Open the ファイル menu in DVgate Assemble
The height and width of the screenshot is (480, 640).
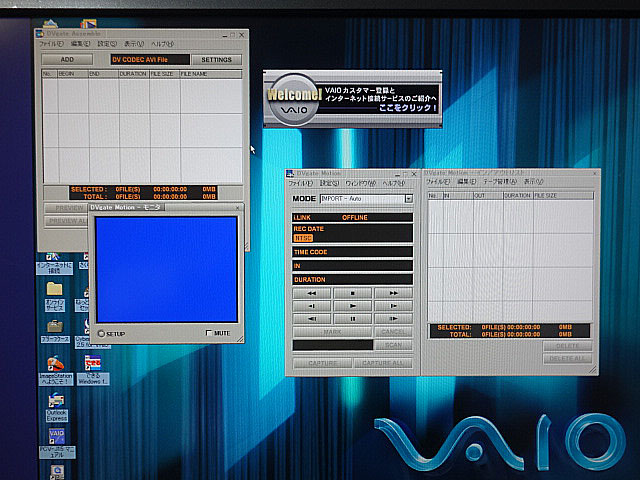point(52,44)
